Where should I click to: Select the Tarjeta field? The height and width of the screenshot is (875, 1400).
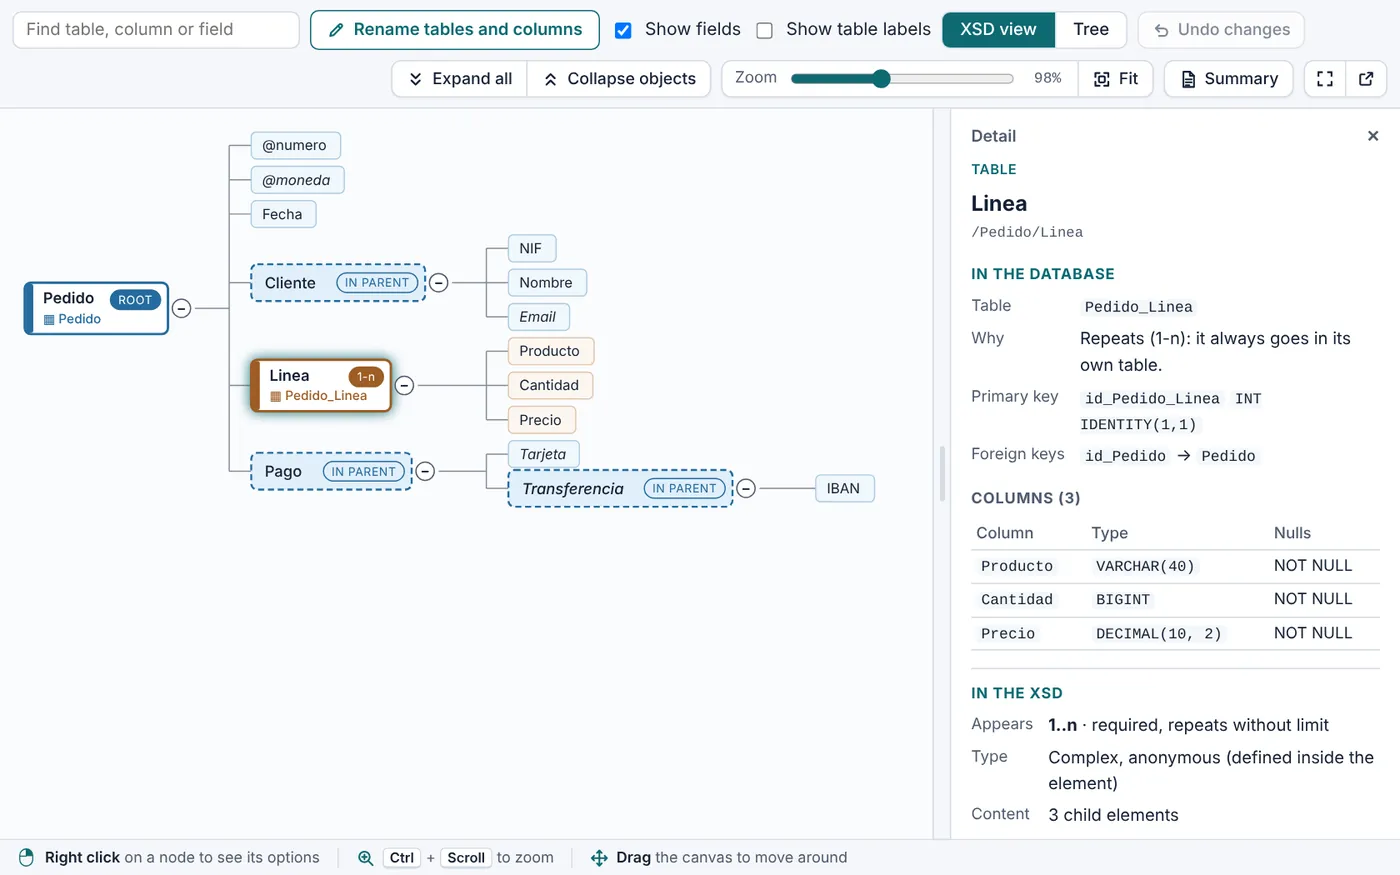tap(543, 454)
